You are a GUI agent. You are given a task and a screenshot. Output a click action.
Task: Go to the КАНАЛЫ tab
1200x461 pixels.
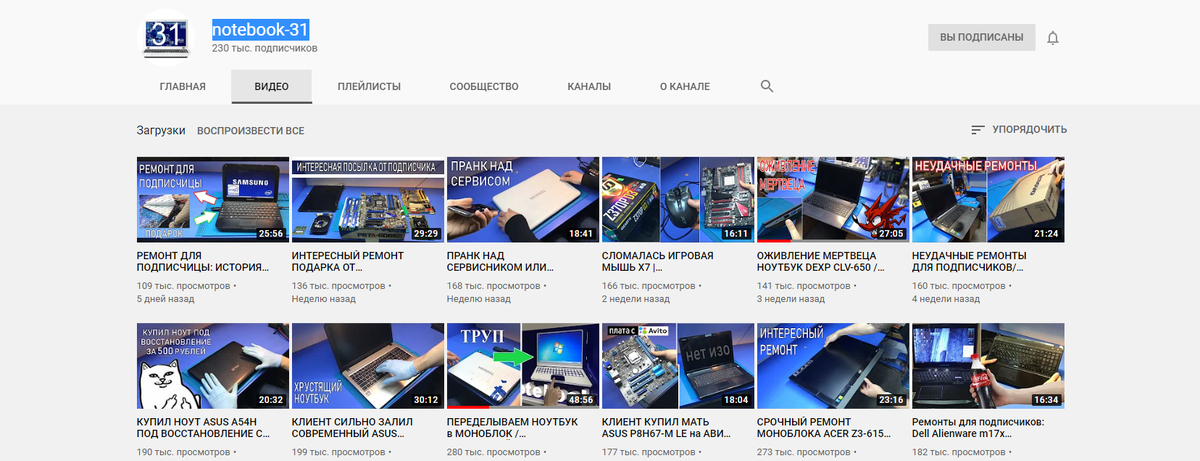tap(589, 87)
